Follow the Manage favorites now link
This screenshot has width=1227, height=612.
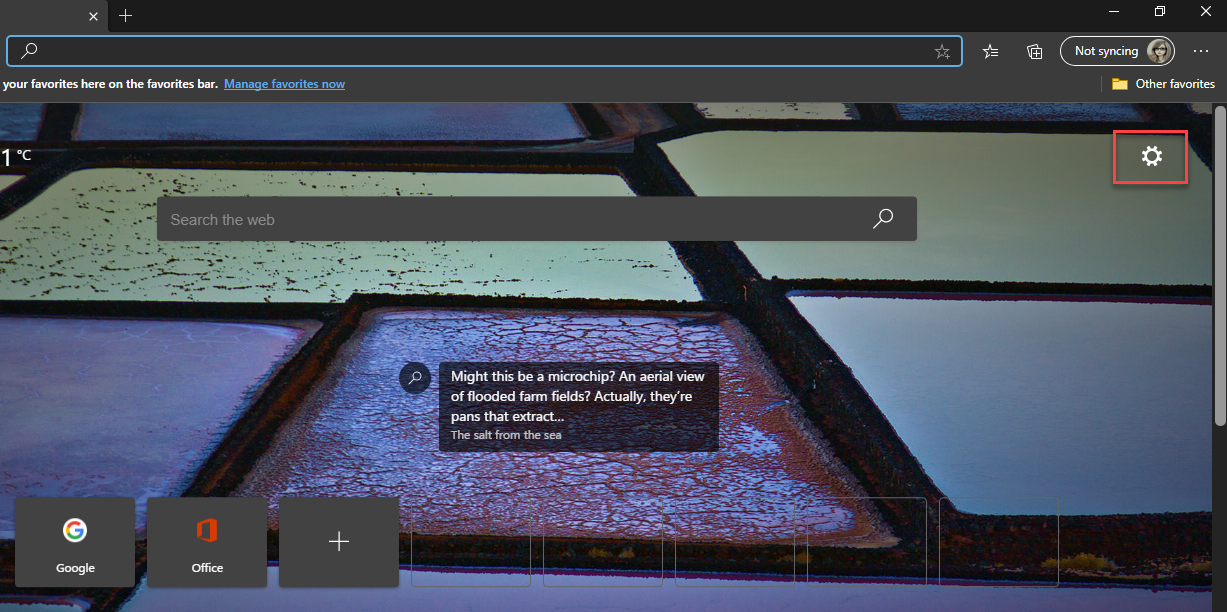point(284,84)
